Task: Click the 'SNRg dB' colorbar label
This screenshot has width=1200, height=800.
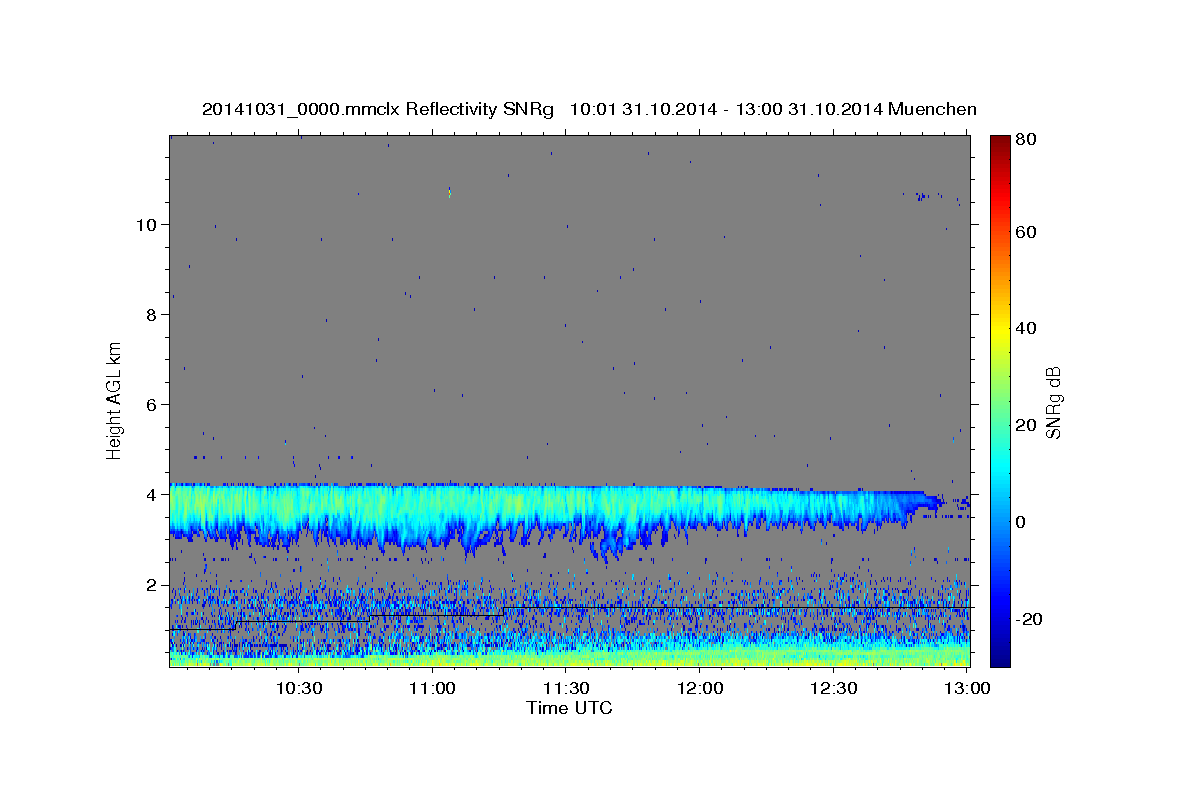Action: (1053, 402)
